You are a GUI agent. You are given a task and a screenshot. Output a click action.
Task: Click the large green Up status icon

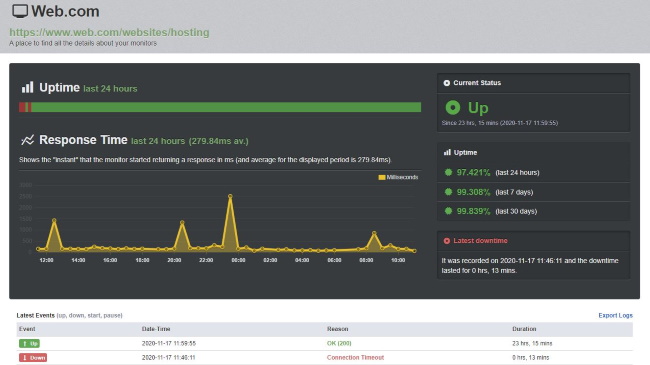click(x=453, y=107)
